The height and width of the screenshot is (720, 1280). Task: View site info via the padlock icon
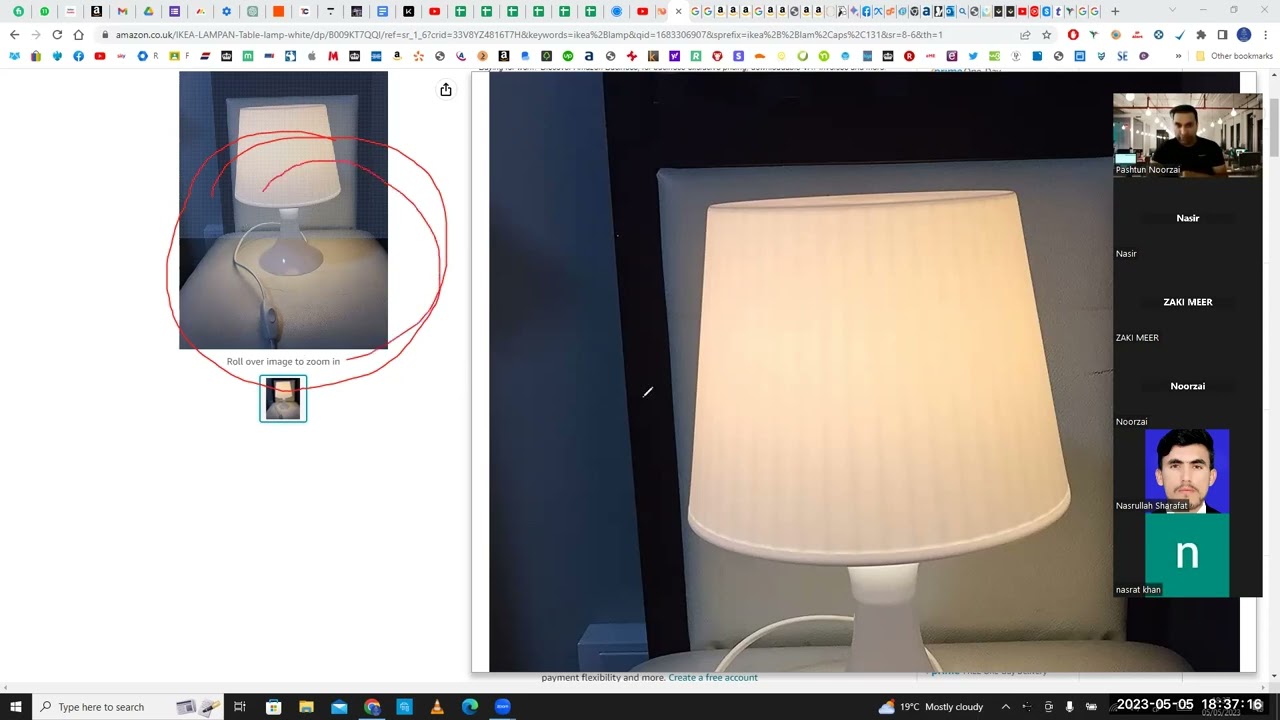pyautogui.click(x=104, y=34)
